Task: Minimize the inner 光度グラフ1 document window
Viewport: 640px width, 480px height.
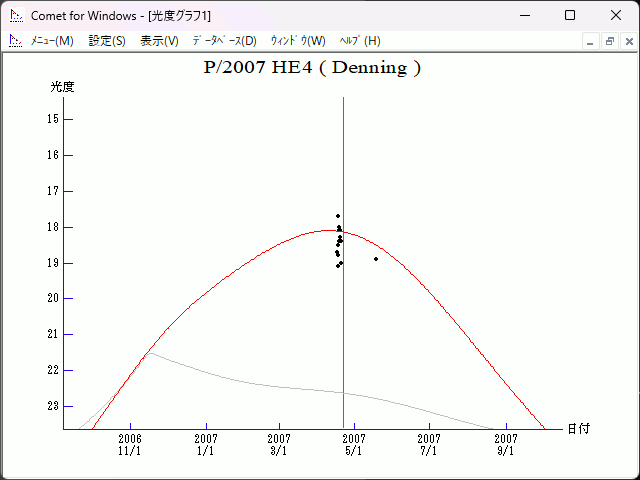Action: click(x=591, y=41)
